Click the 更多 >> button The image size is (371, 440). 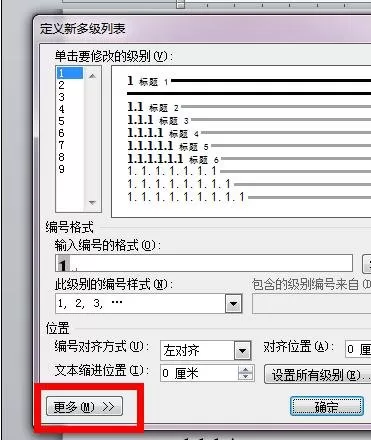[x=84, y=406]
